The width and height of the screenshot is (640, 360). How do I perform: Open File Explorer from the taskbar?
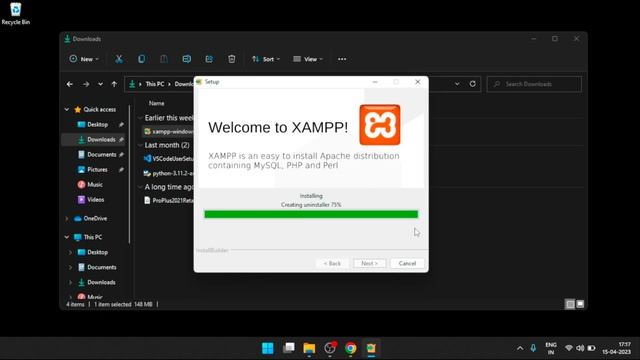pos(309,348)
